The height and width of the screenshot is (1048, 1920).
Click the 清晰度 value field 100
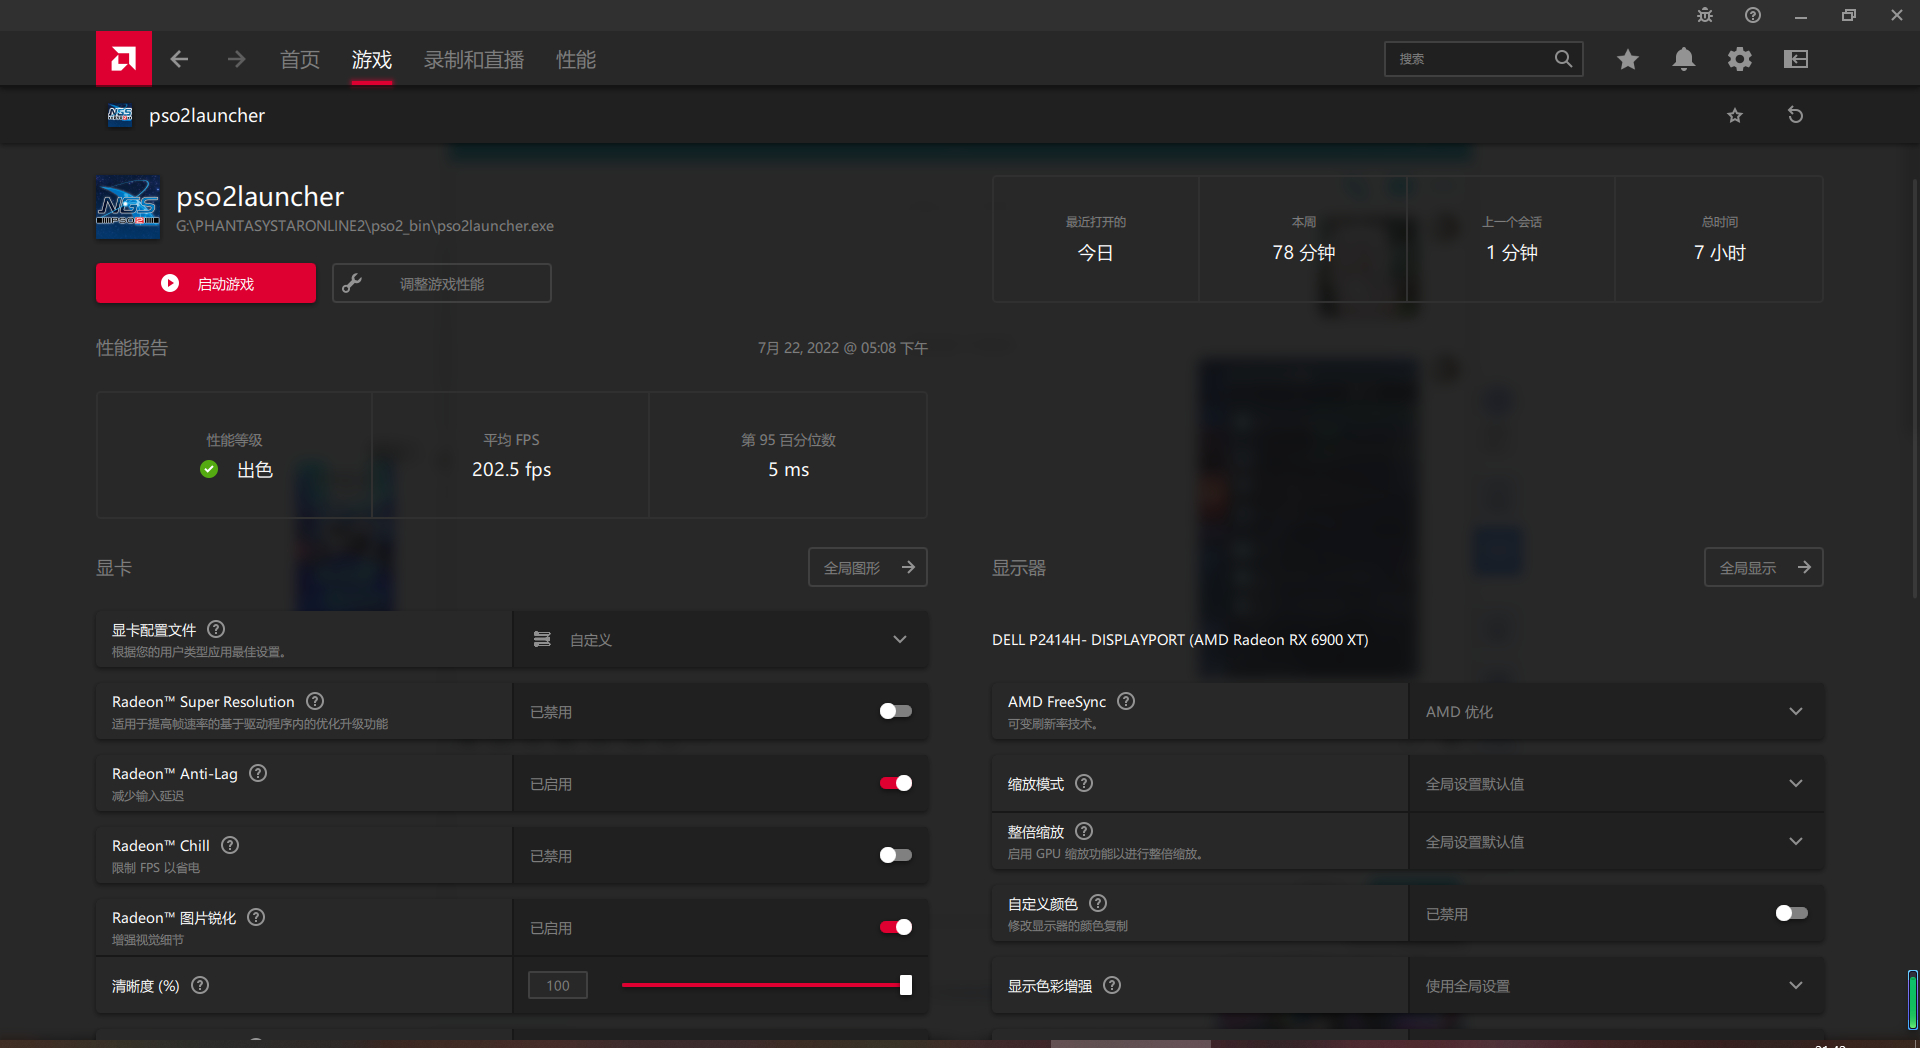click(558, 985)
